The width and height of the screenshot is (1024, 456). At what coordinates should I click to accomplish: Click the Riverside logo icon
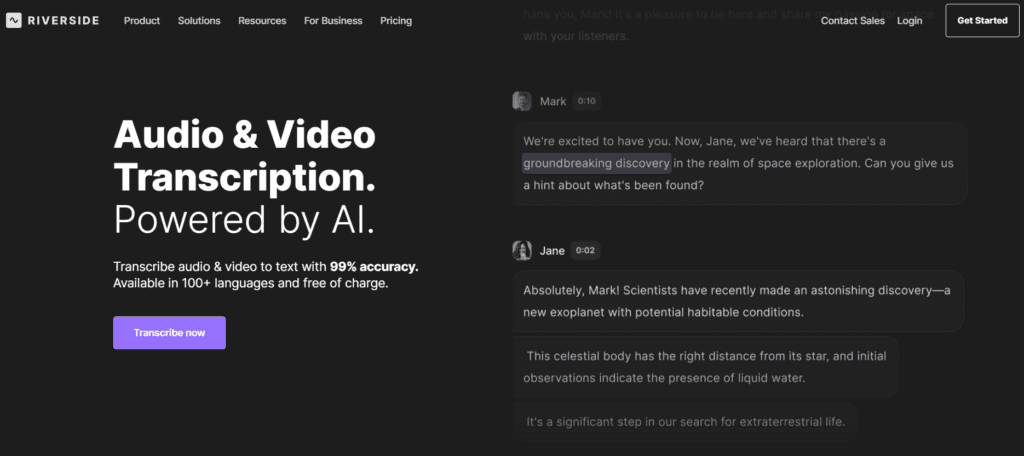(x=14, y=21)
